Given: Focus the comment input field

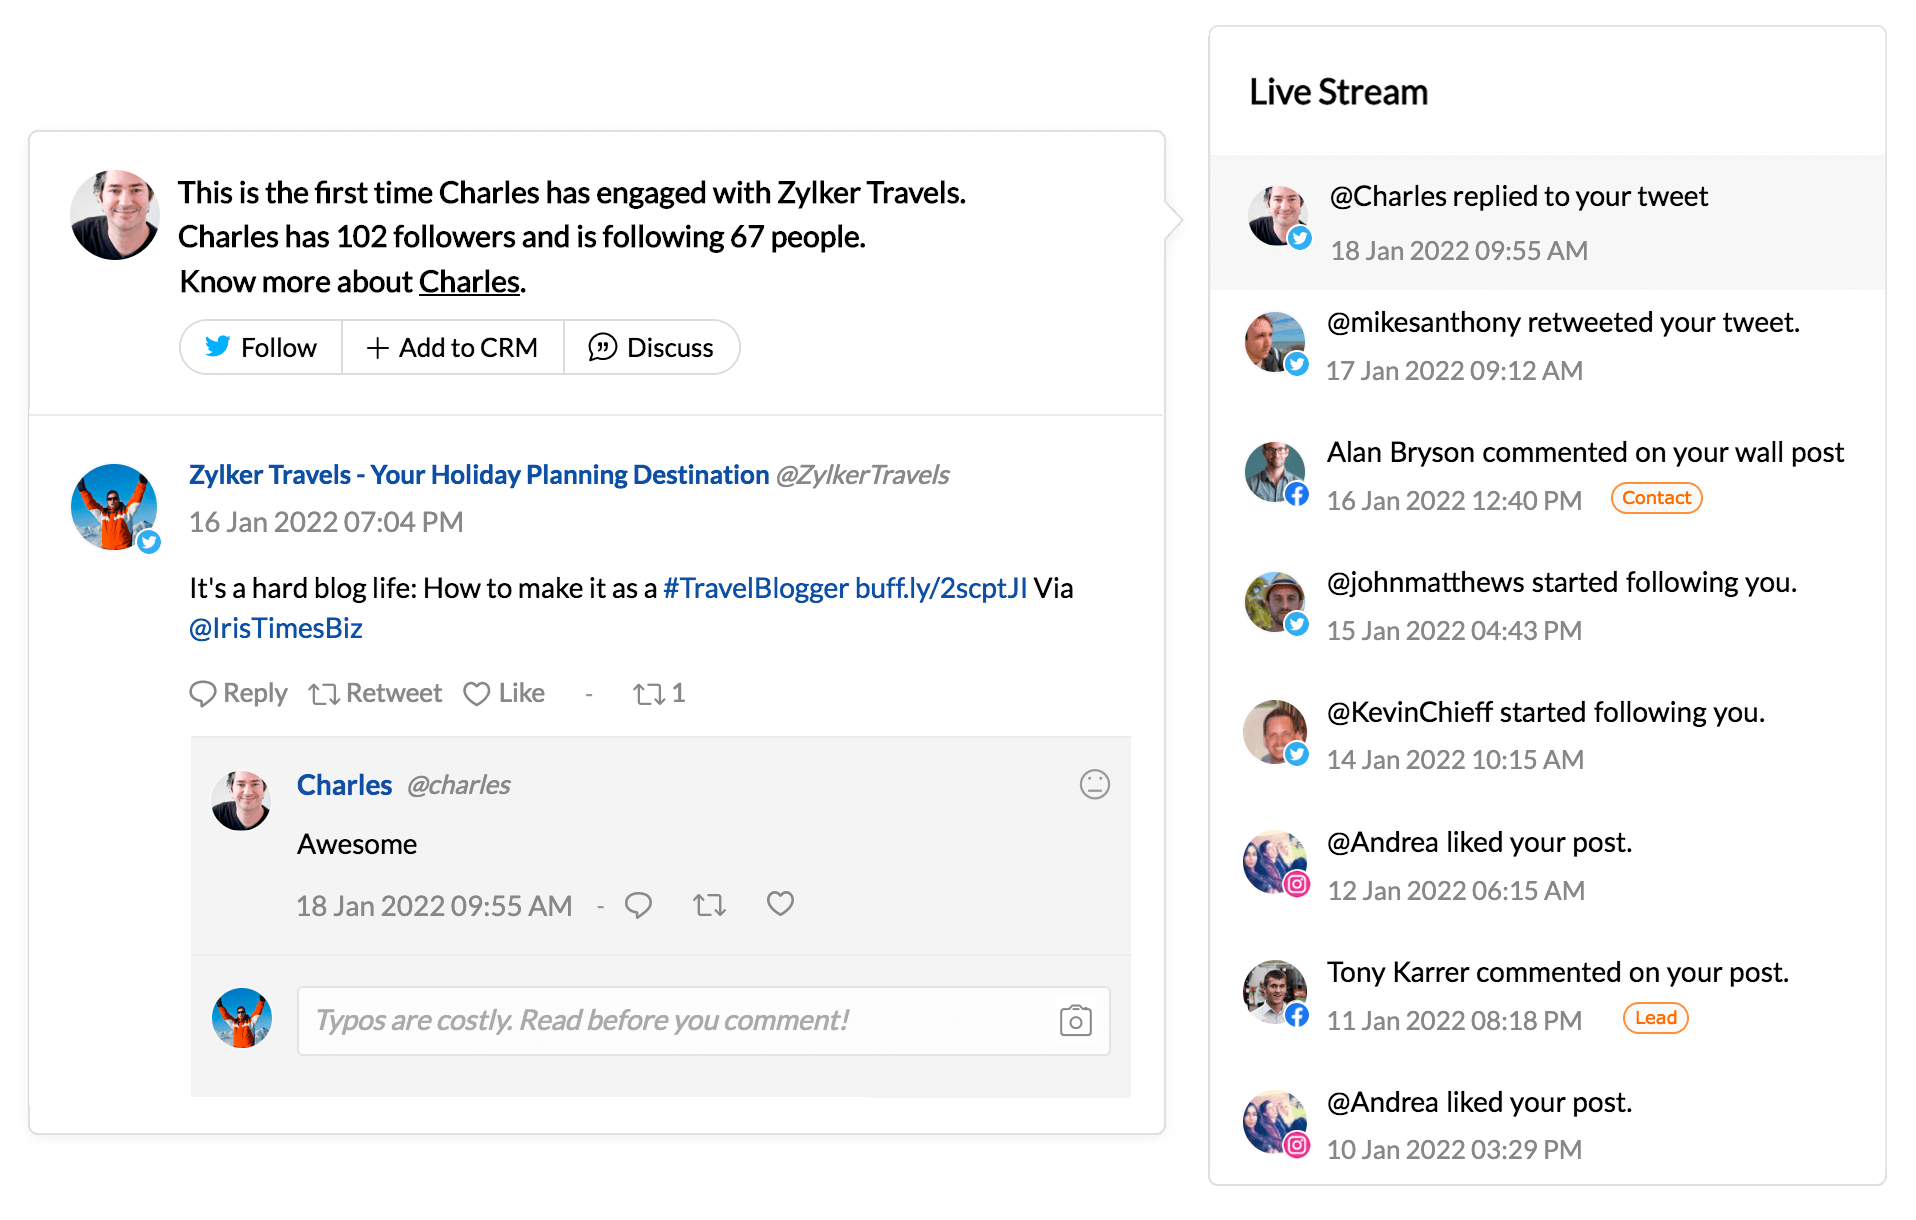Looking at the screenshot, I should tap(703, 1020).
